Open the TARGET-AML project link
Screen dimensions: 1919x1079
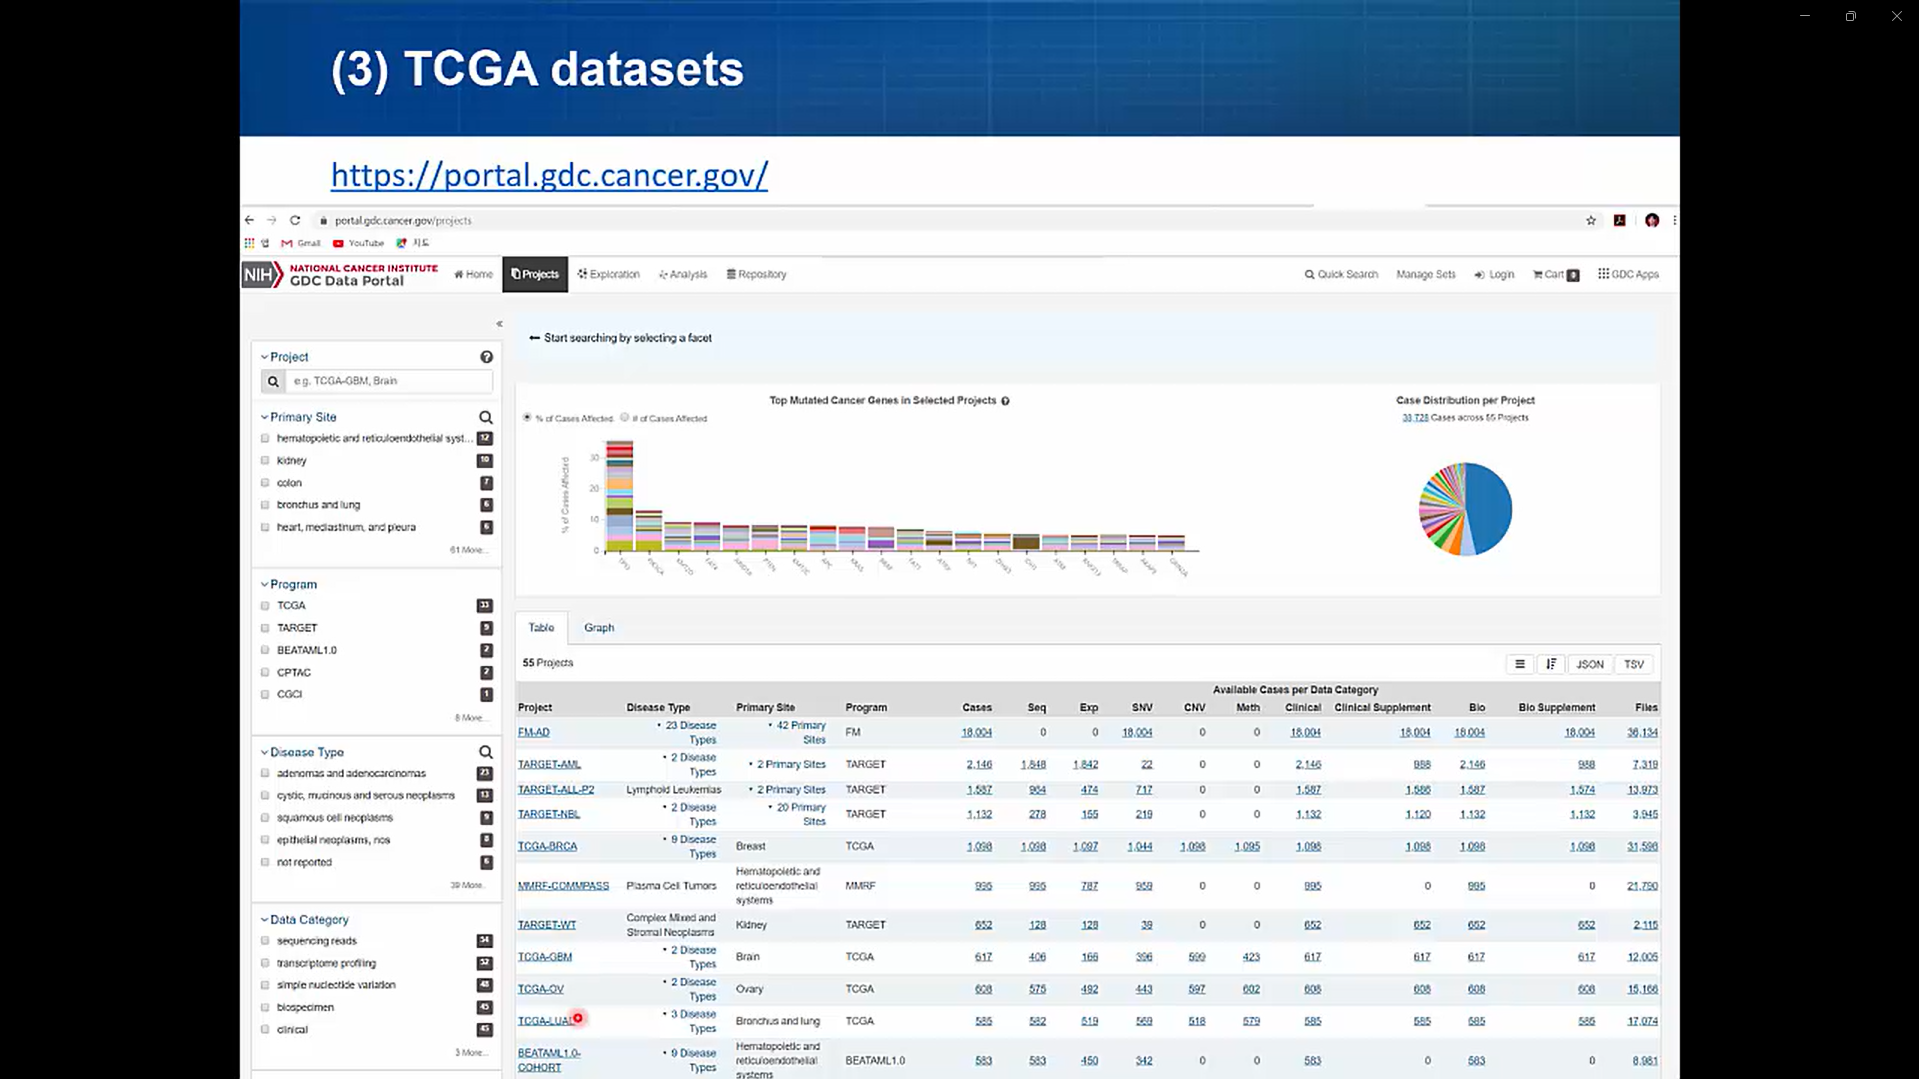[549, 764]
